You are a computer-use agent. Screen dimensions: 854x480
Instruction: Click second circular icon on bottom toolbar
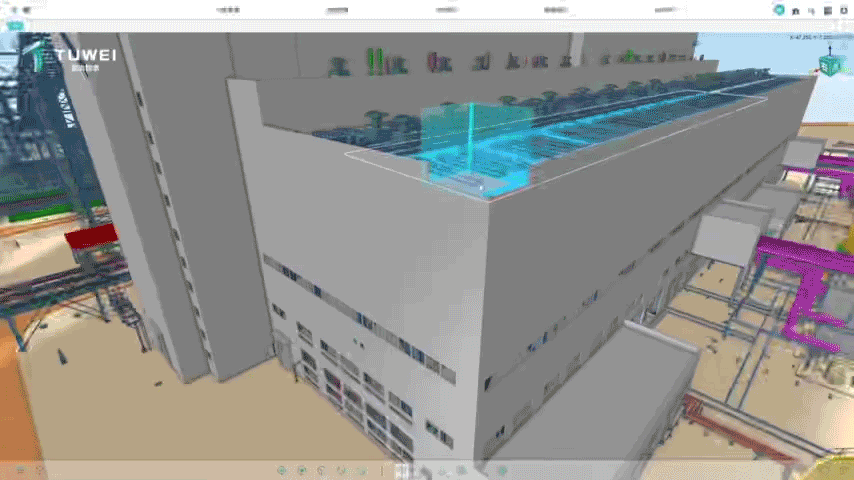301,470
